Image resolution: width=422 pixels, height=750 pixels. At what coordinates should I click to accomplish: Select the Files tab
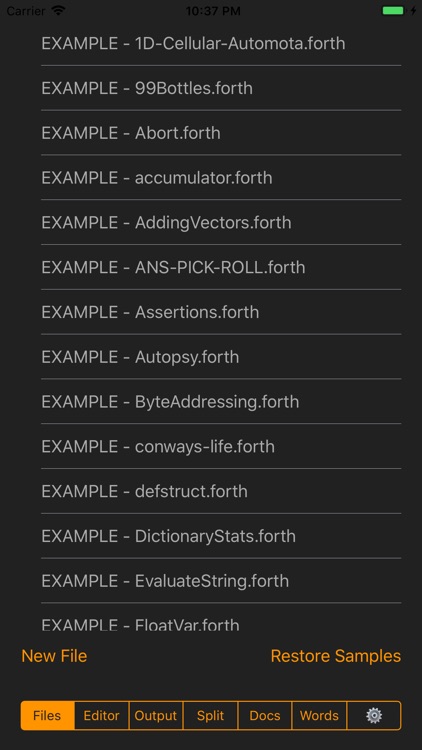point(47,716)
